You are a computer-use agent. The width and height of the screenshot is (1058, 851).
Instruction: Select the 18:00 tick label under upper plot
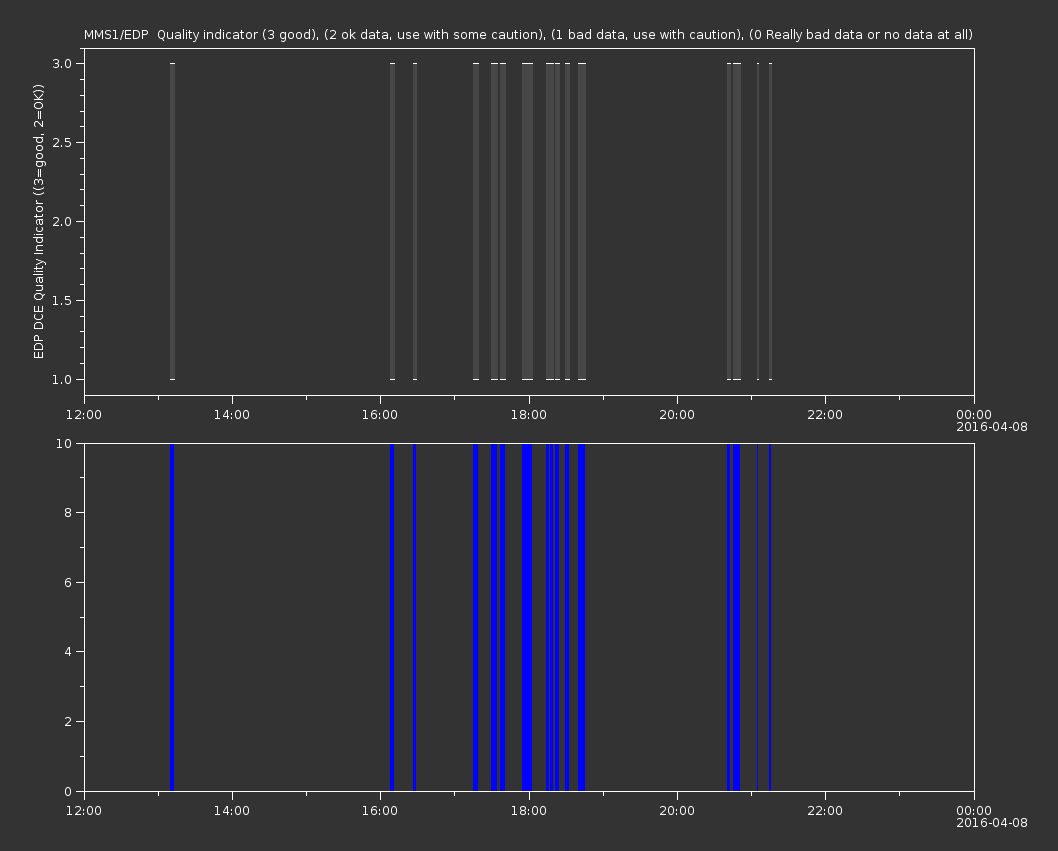click(528, 415)
